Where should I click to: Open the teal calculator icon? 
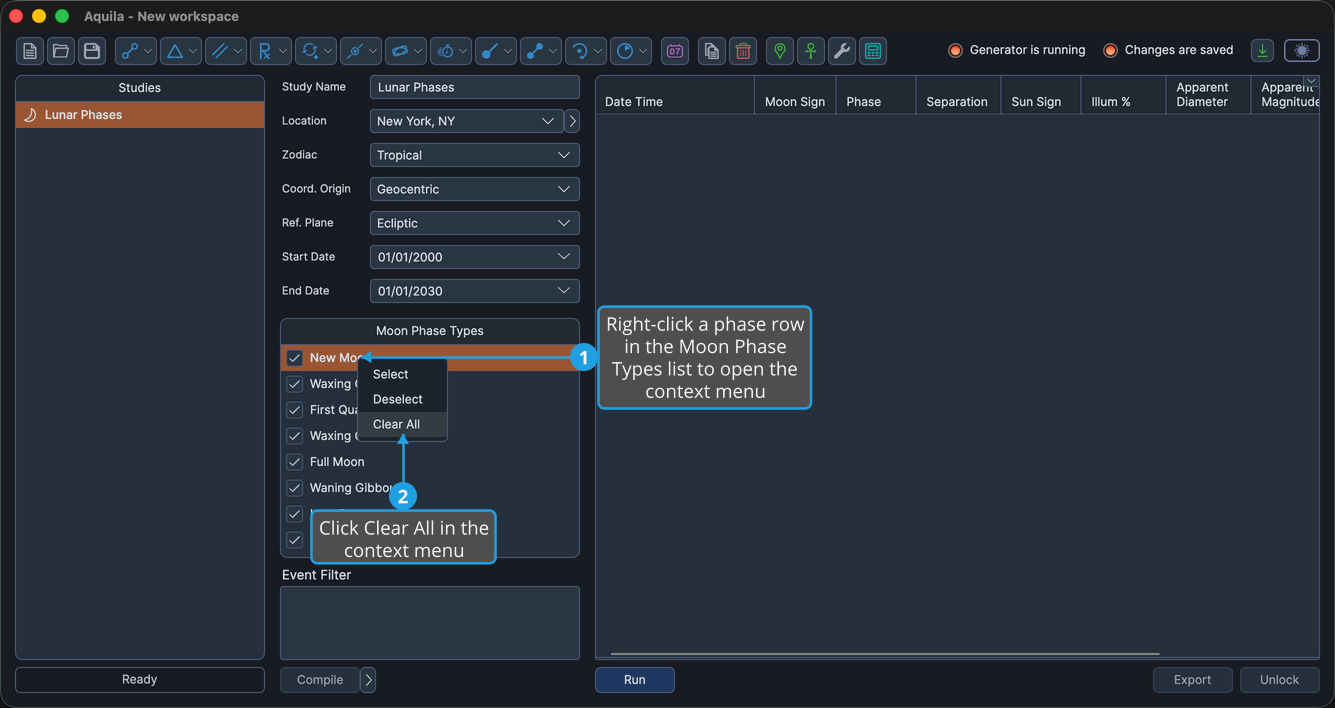(x=873, y=51)
